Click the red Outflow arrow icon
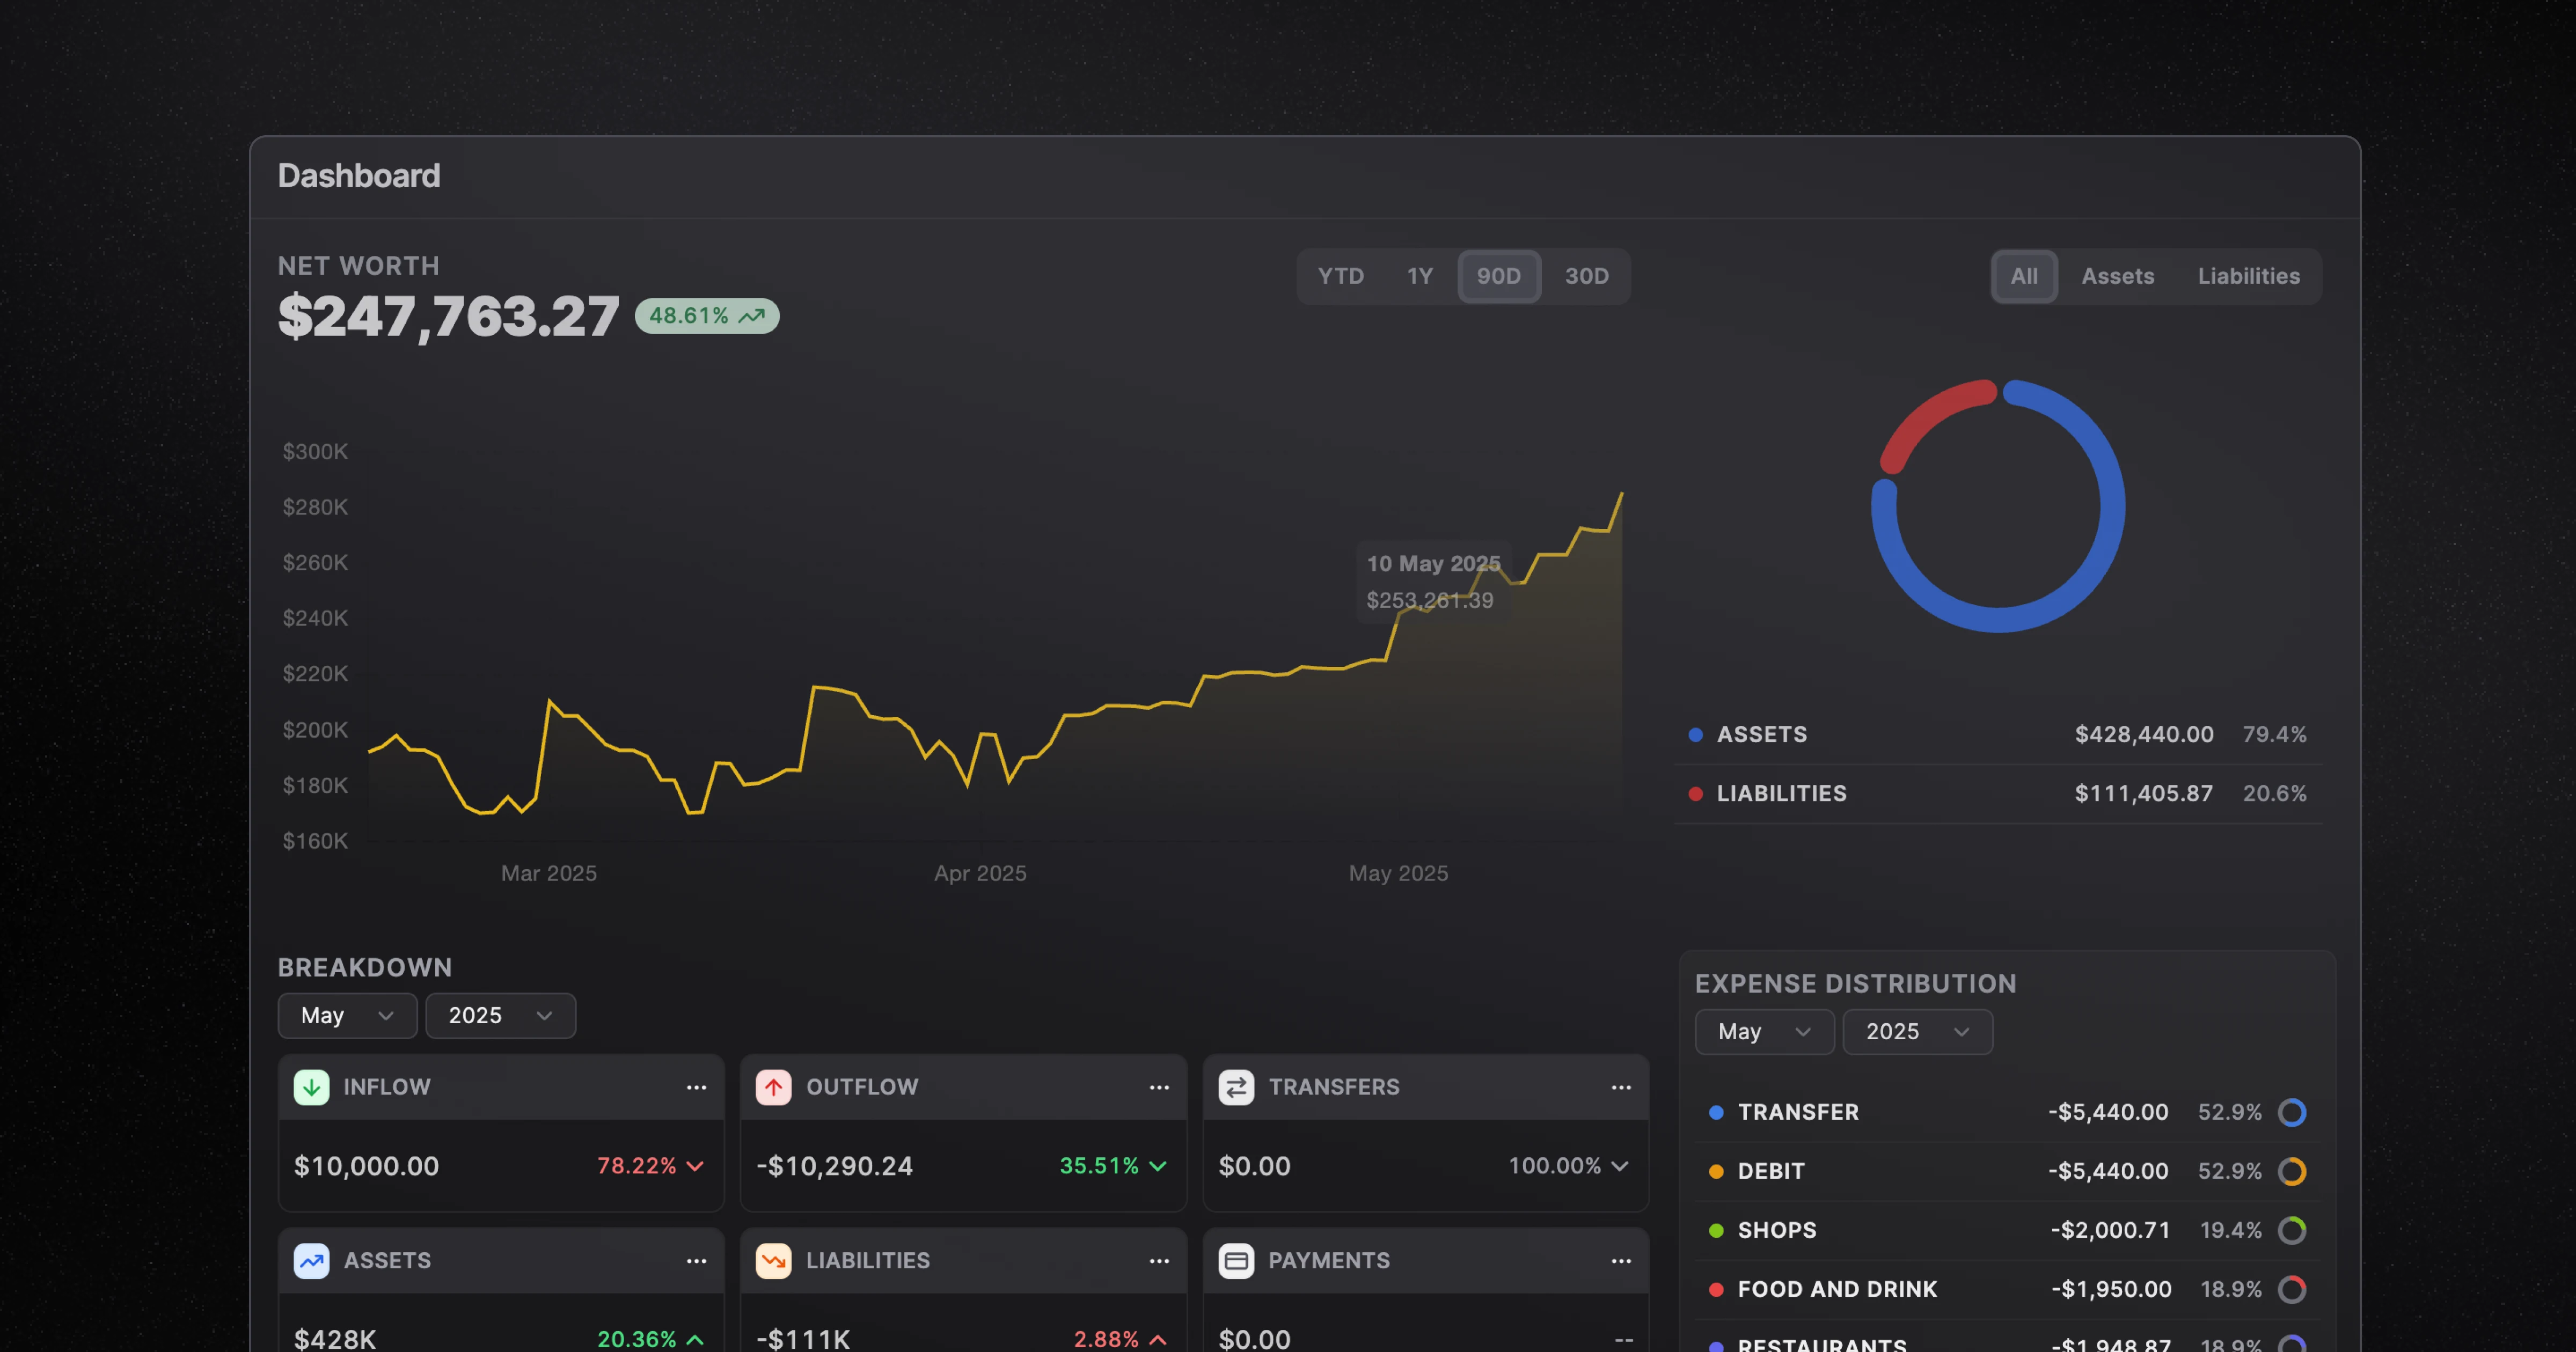This screenshot has width=2576, height=1352. coord(773,1087)
